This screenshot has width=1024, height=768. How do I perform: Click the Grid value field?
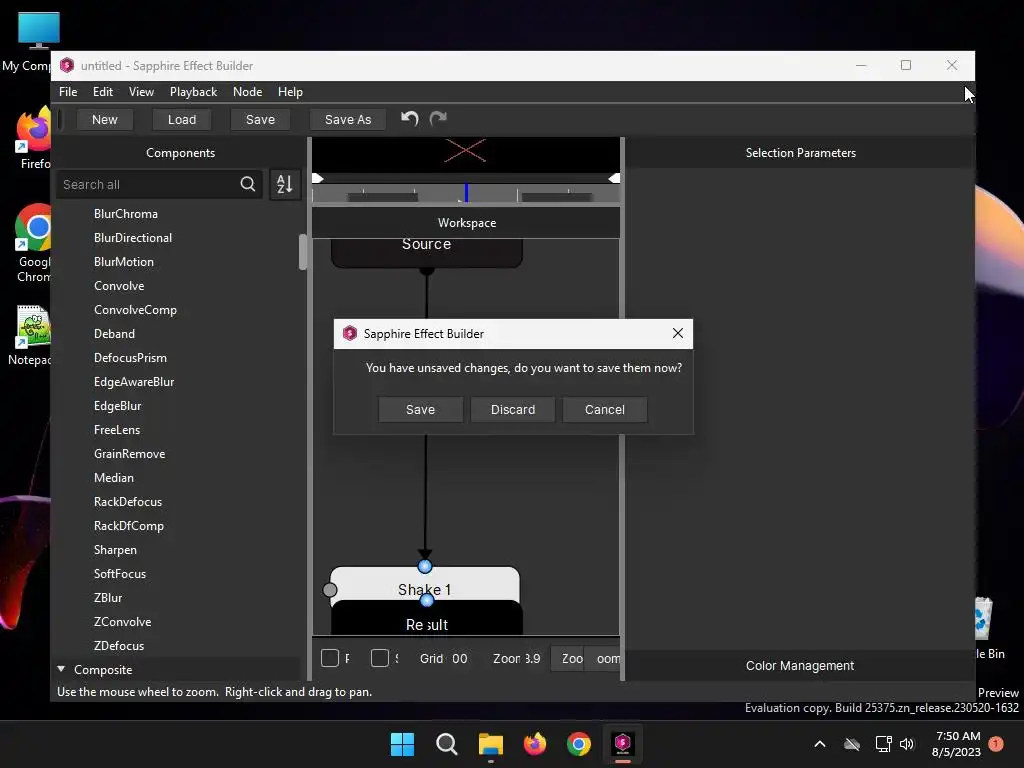460,659
